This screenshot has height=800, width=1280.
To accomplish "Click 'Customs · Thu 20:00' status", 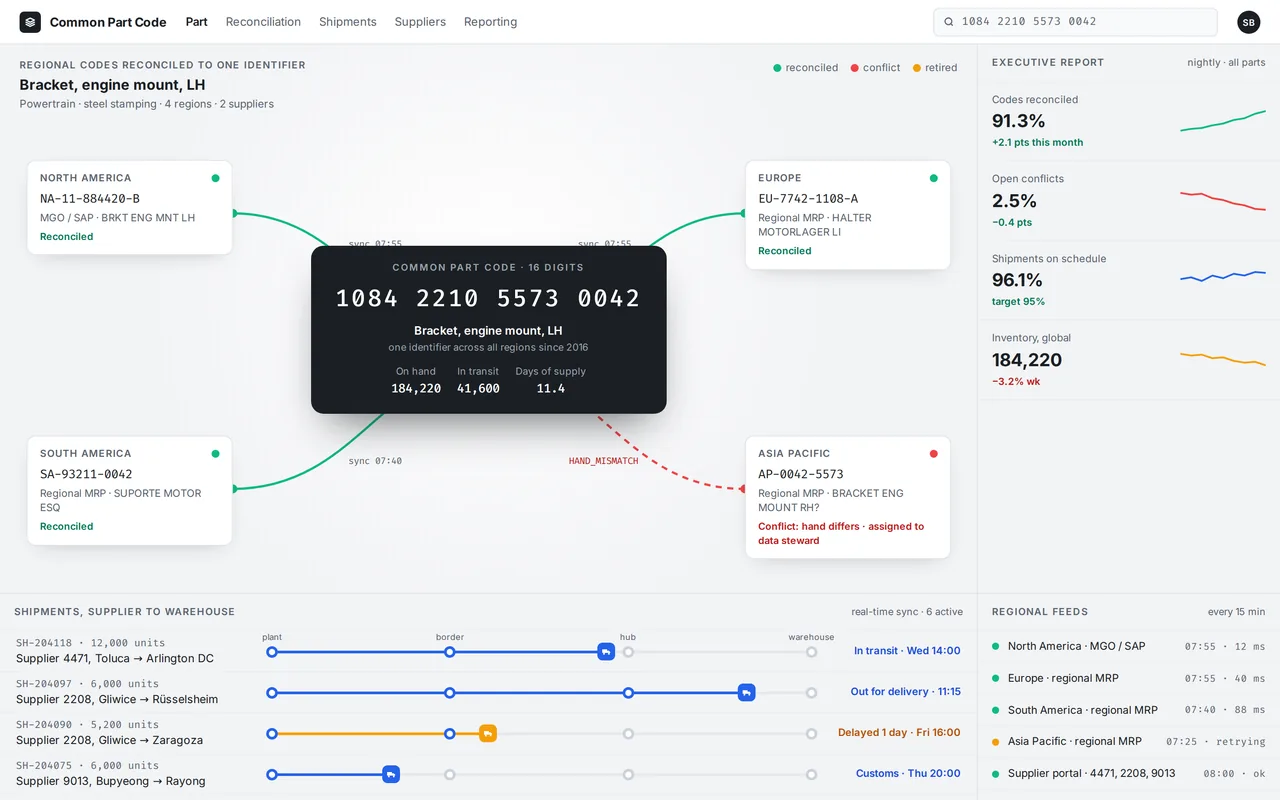I will click(908, 774).
